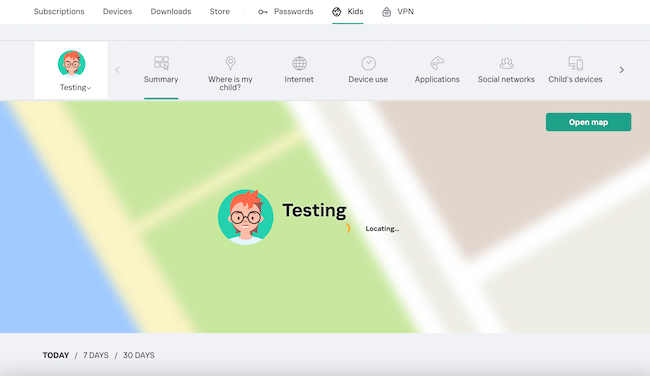Screen dimensions: 650x376
Task: Click the Testing avatar on the map
Action: pos(245,217)
